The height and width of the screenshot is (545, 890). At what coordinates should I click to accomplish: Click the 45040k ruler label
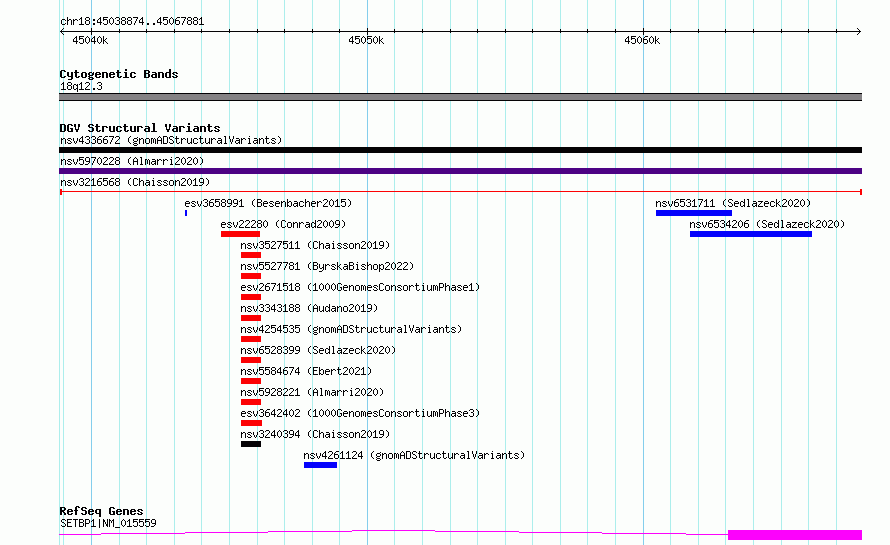tap(90, 40)
